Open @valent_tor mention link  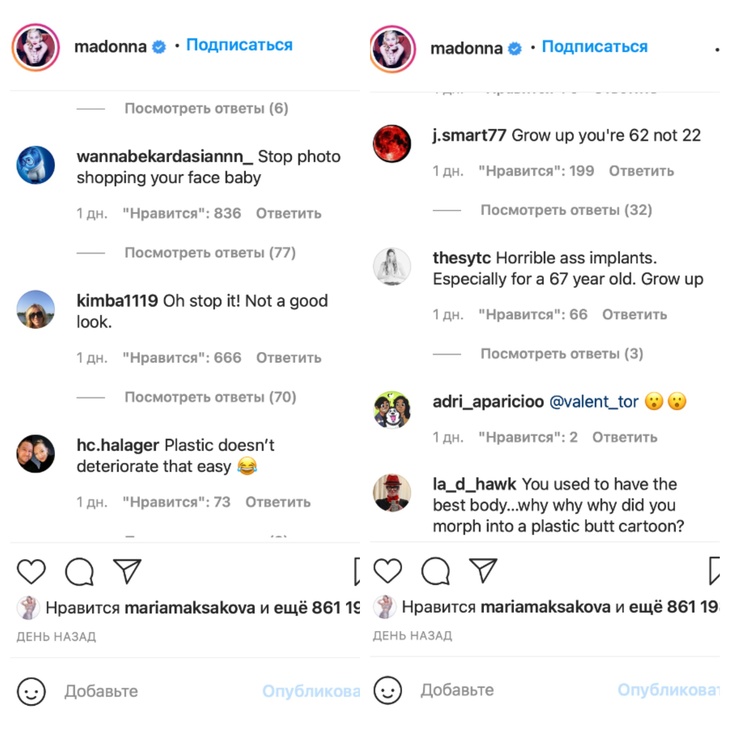(x=594, y=401)
